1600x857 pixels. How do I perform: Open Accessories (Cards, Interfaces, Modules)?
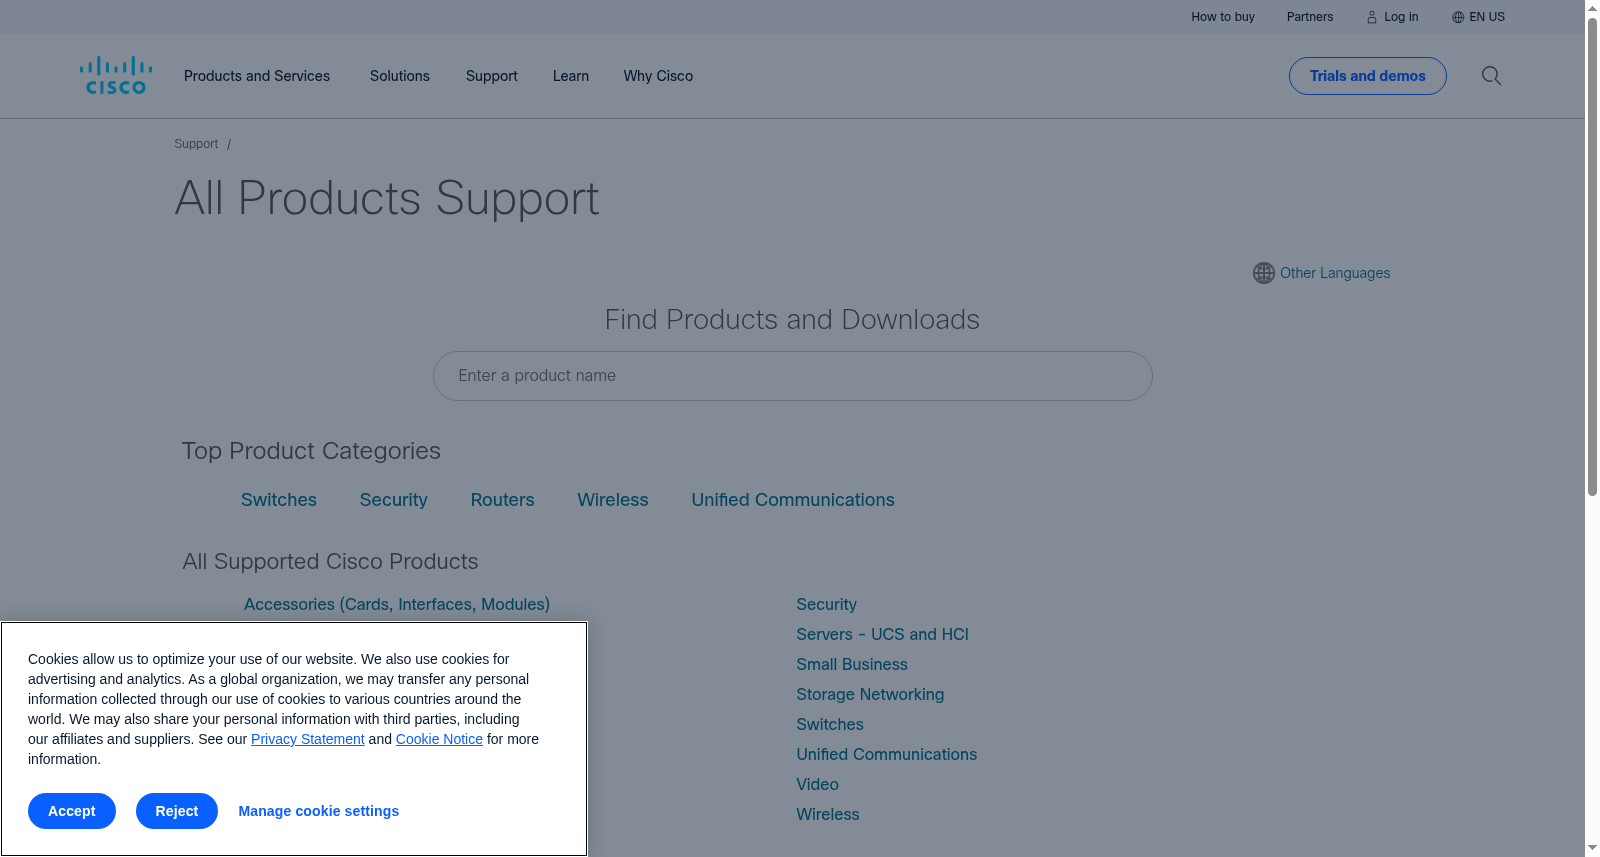[x=397, y=604]
